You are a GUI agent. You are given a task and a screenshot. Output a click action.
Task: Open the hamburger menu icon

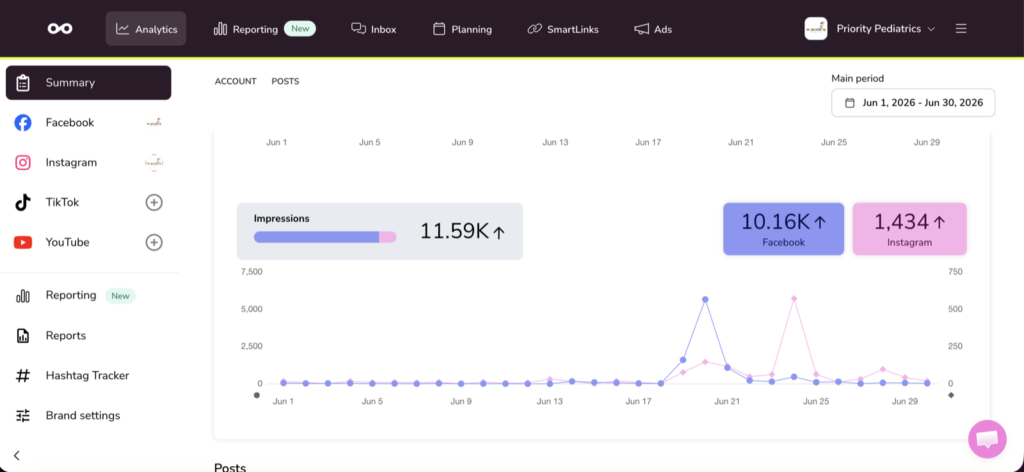pos(961,29)
